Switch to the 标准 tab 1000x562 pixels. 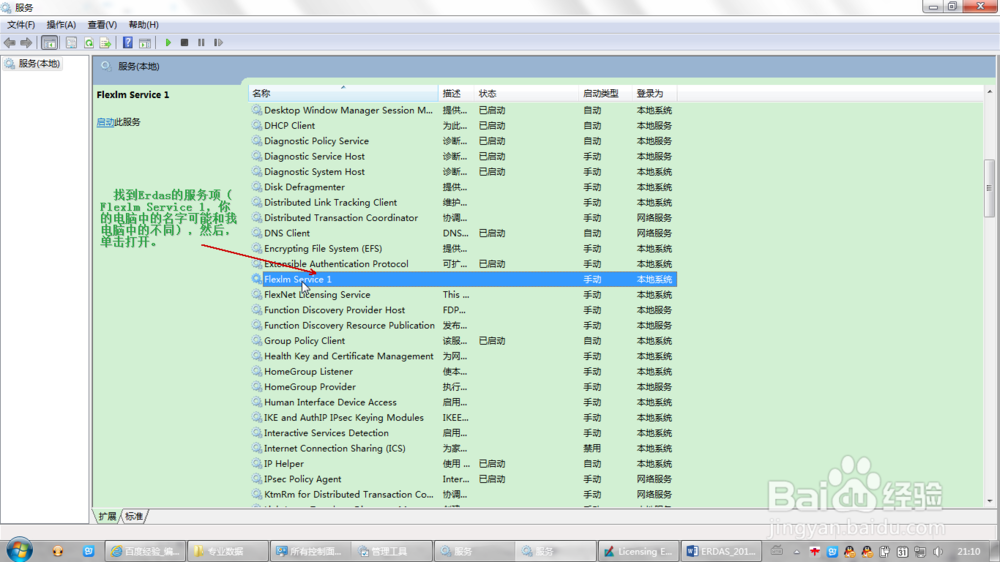tap(134, 516)
